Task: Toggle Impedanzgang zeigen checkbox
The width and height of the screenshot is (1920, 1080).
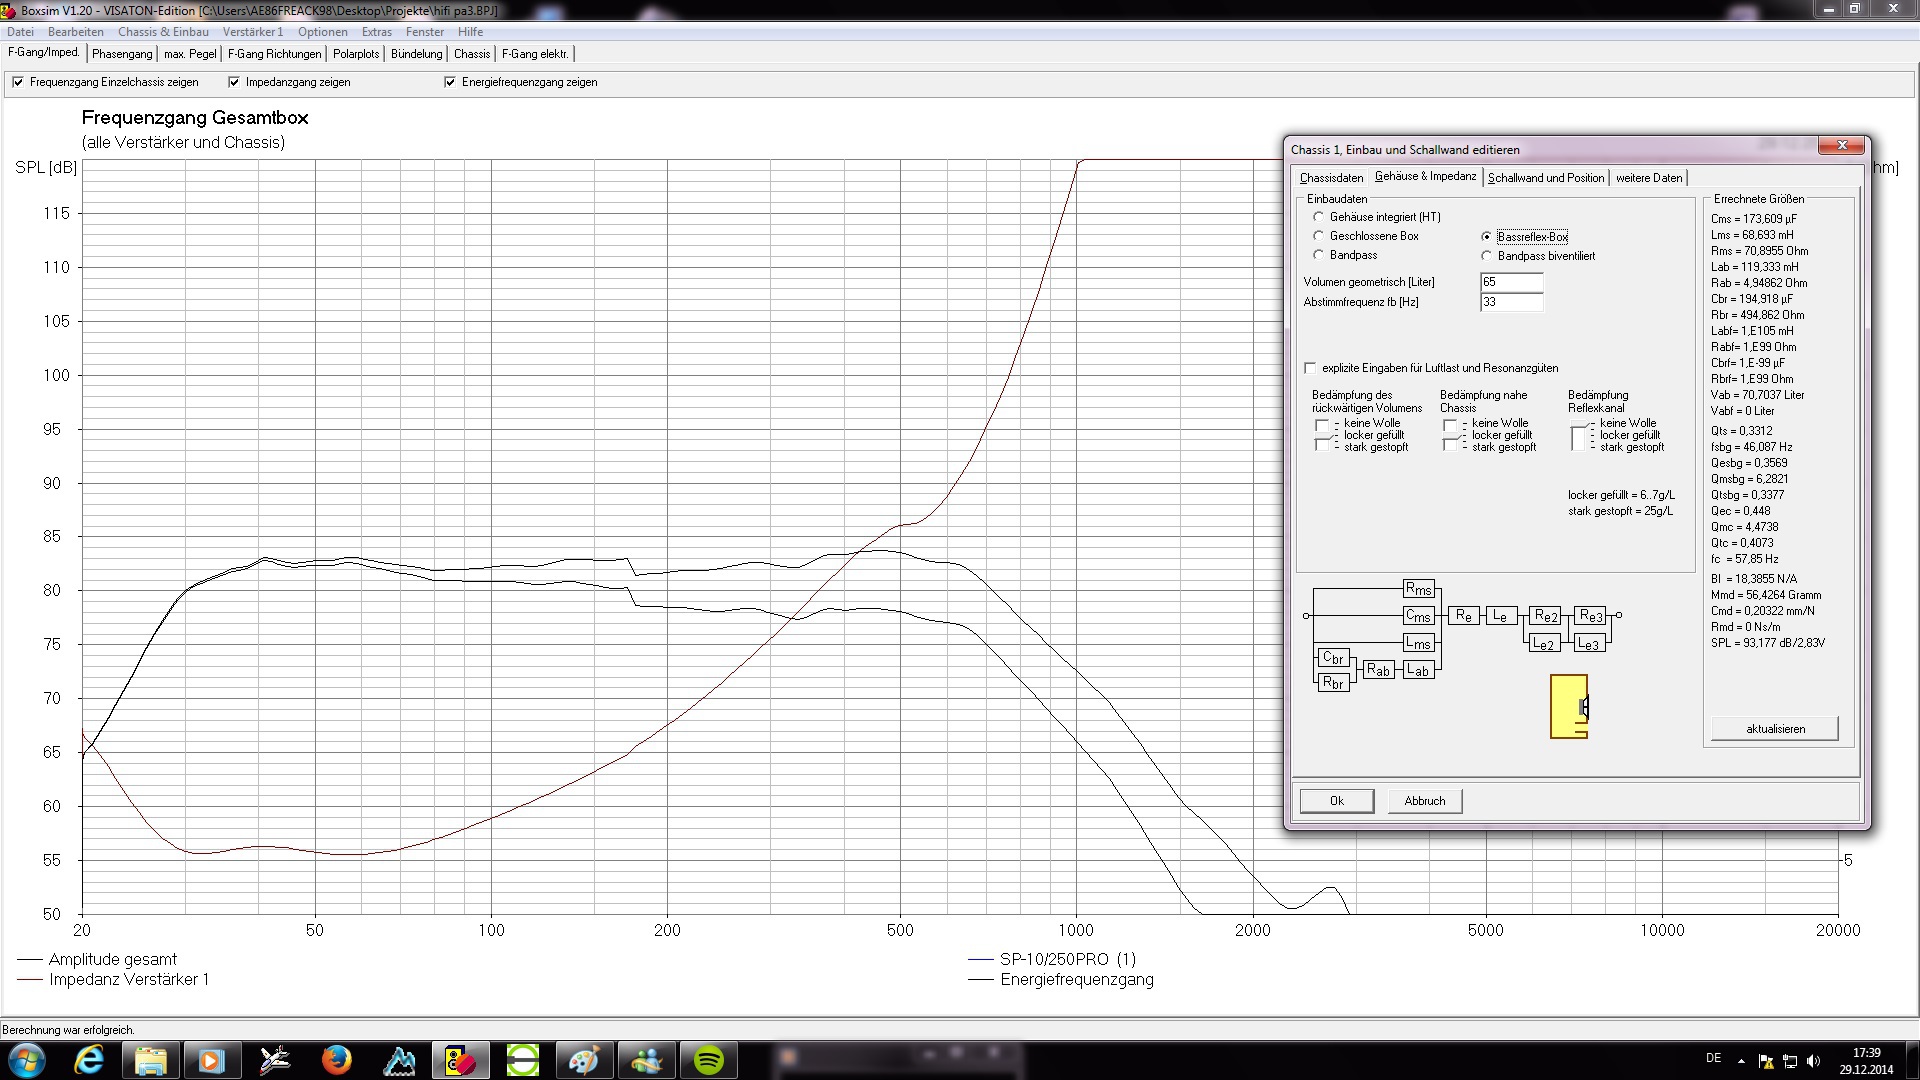Action: pos(234,82)
